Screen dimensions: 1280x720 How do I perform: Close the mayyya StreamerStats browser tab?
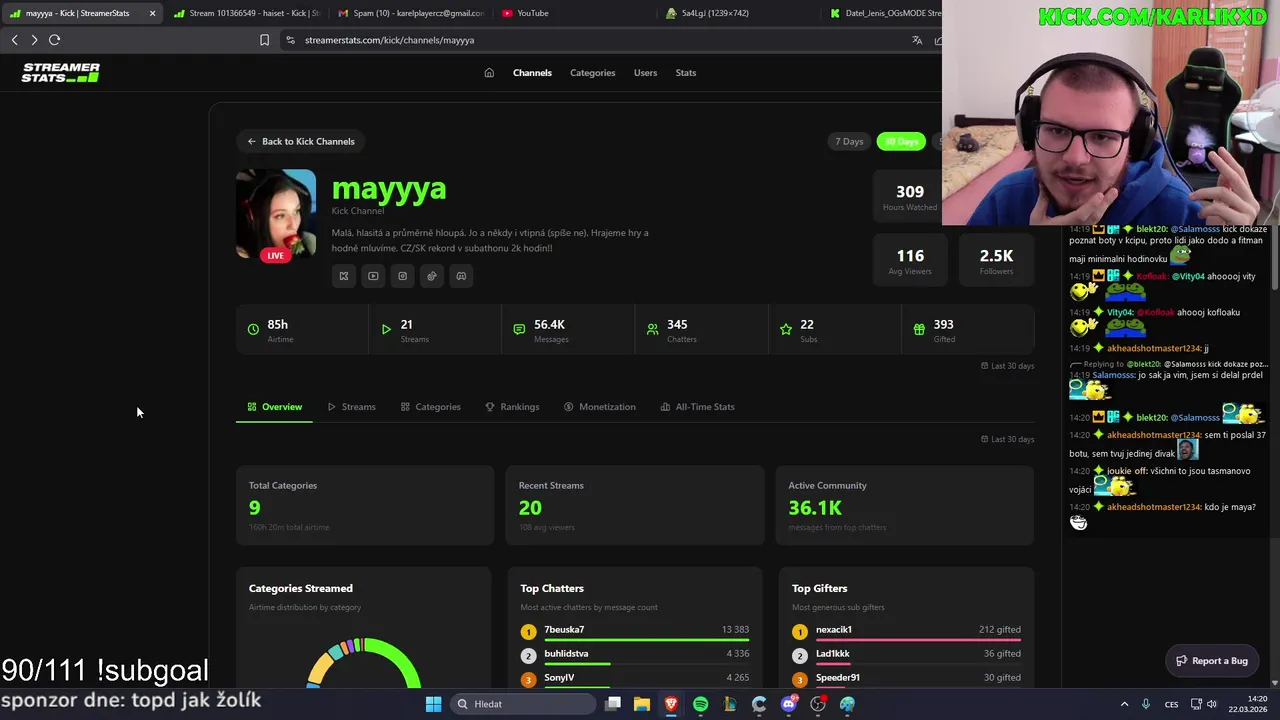pyautogui.click(x=152, y=13)
